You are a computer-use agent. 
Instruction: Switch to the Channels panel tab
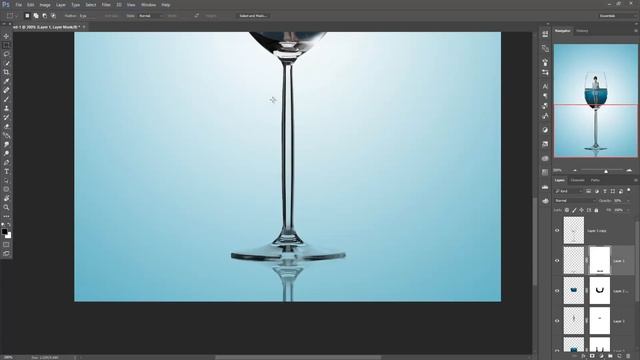click(578, 180)
